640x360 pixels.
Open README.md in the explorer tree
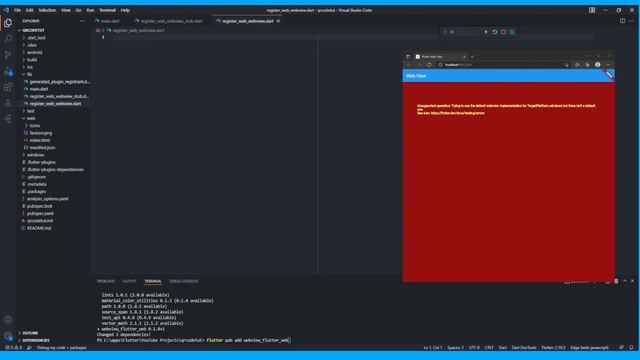[x=39, y=228]
